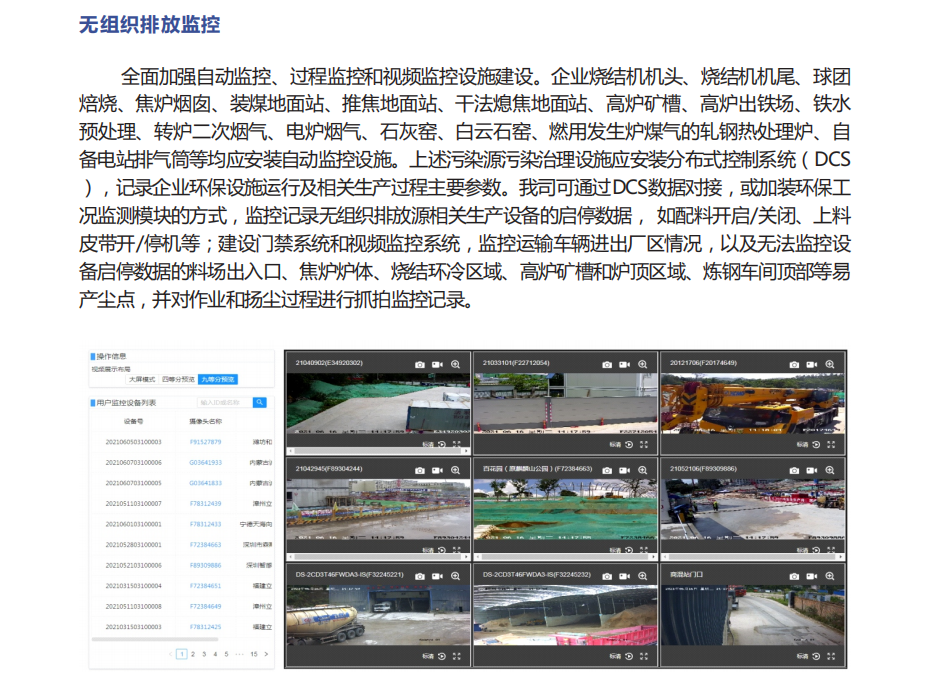The height and width of the screenshot is (700, 930).
Task: Click 设备号 column header
Action: pos(133,421)
